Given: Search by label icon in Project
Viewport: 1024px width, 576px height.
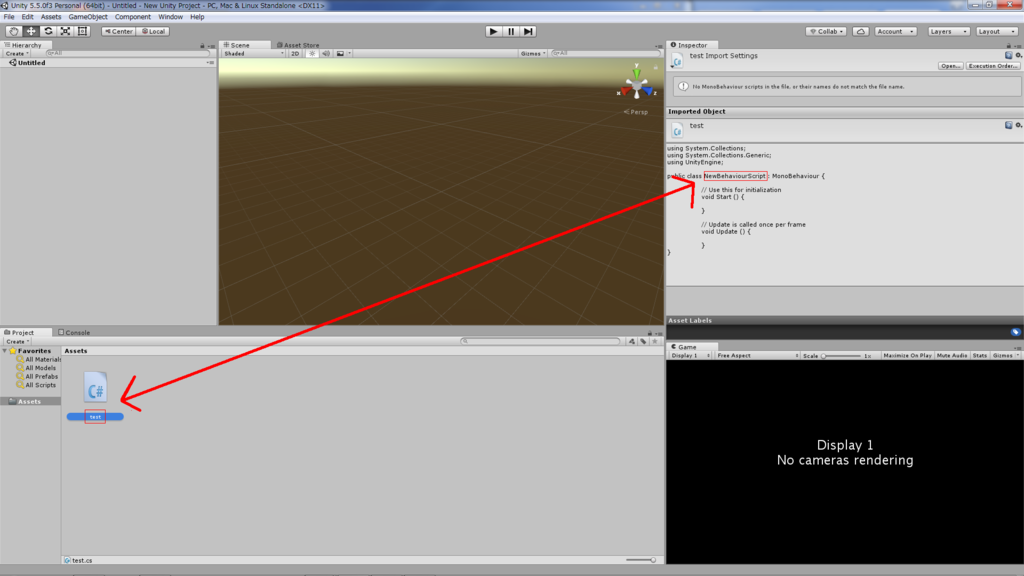Looking at the screenshot, I should click(x=643, y=342).
